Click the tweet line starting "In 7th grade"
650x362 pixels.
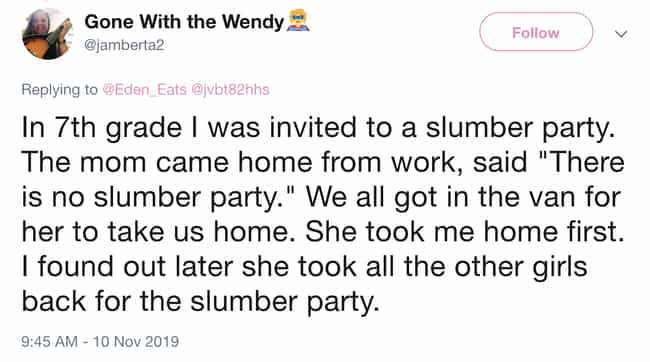[x=318, y=128]
